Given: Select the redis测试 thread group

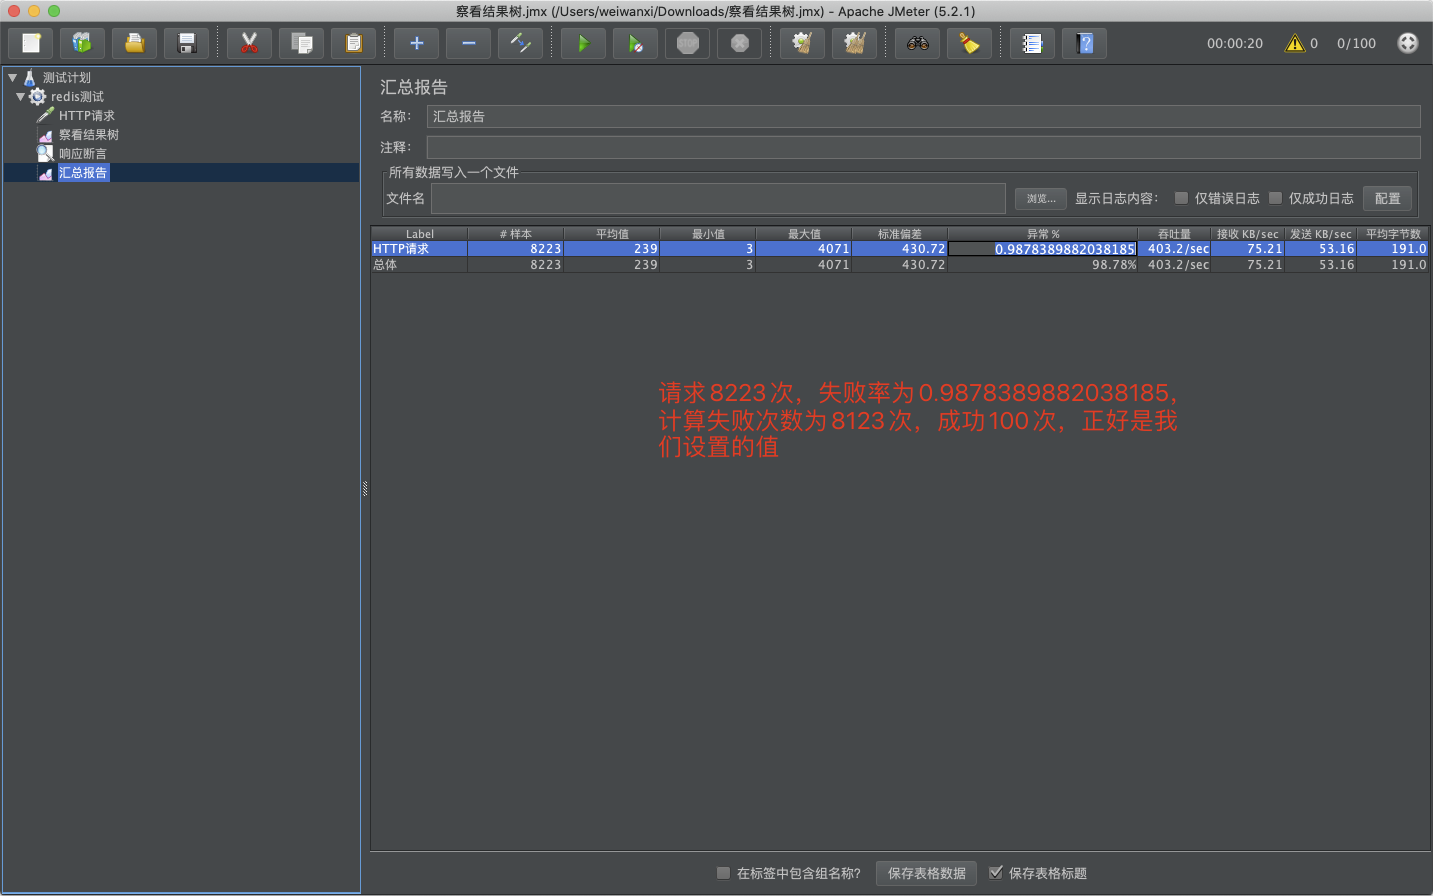Looking at the screenshot, I should point(77,97).
